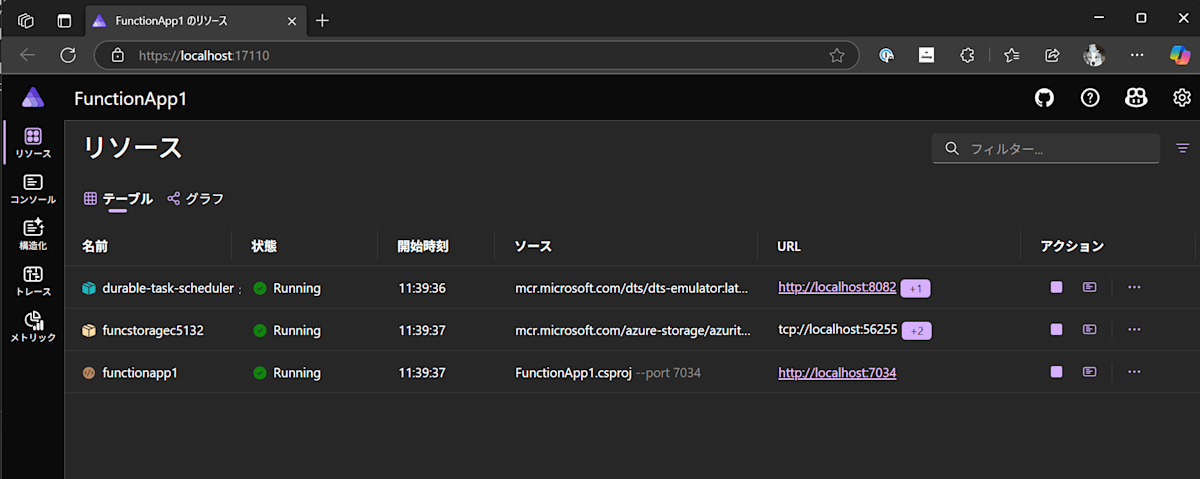Stop the functionapp1 resource
The width and height of the screenshot is (1200, 479).
pyautogui.click(x=1056, y=372)
